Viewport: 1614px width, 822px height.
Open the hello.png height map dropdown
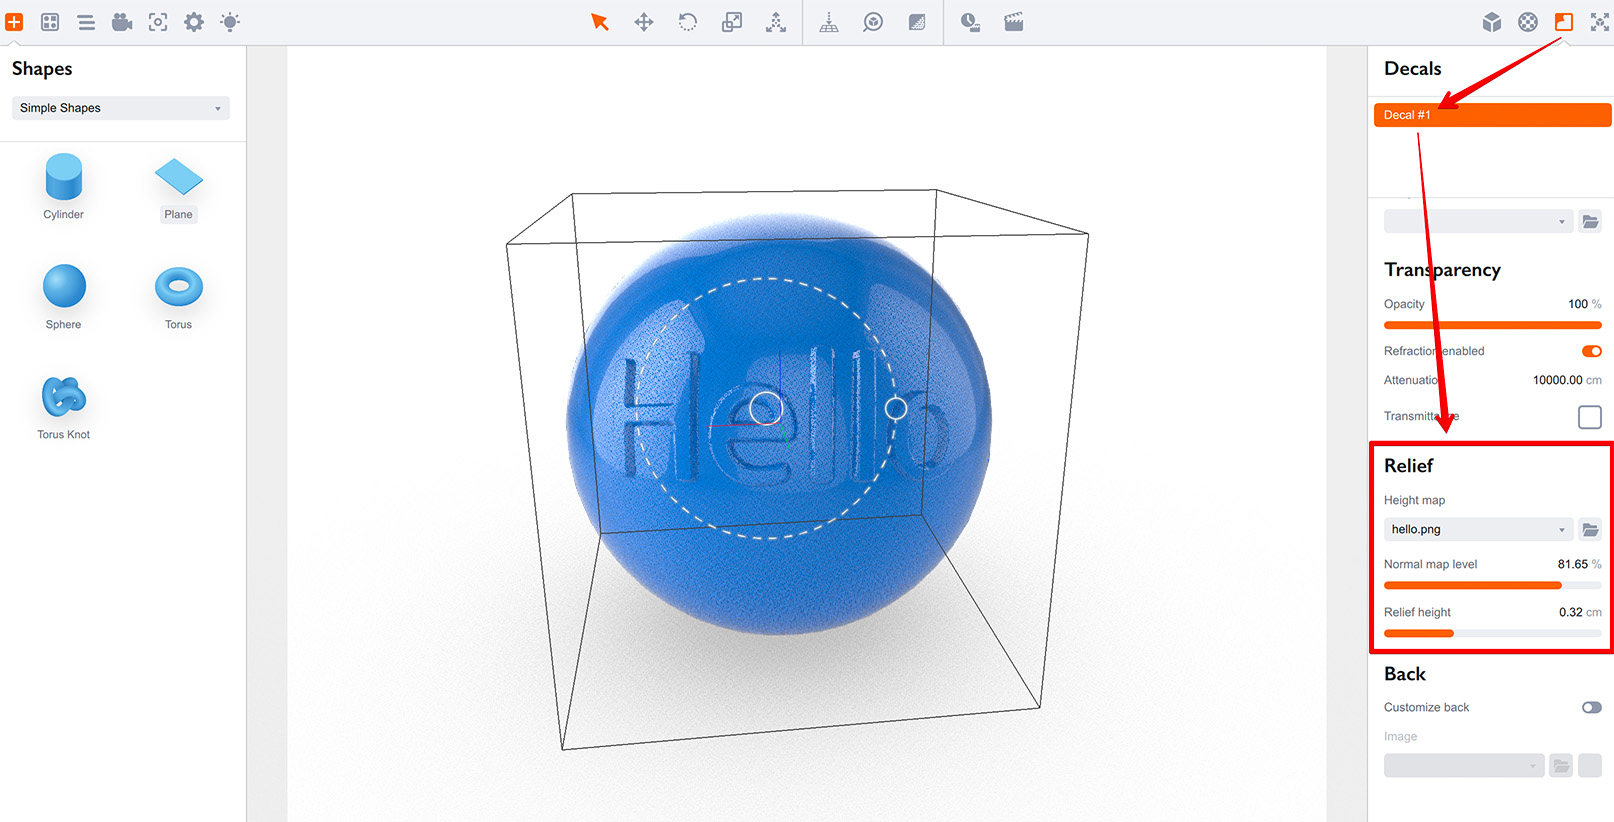(1479, 529)
